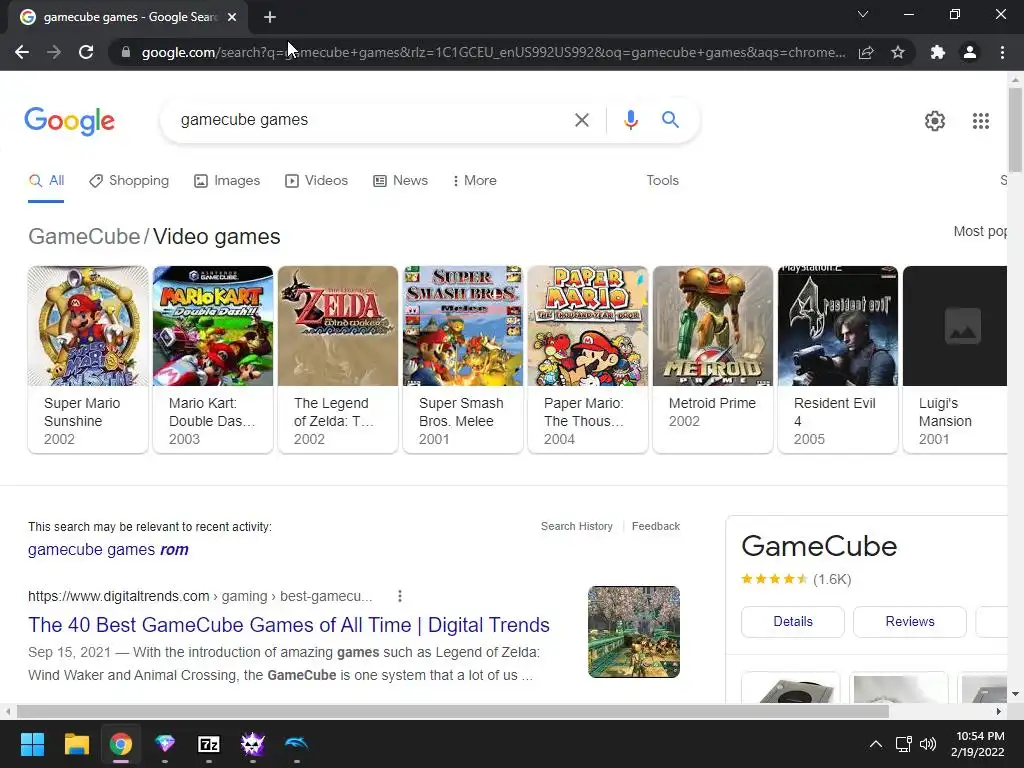Open the 40 Best GameCube Games article
The image size is (1024, 768).
[x=289, y=625]
